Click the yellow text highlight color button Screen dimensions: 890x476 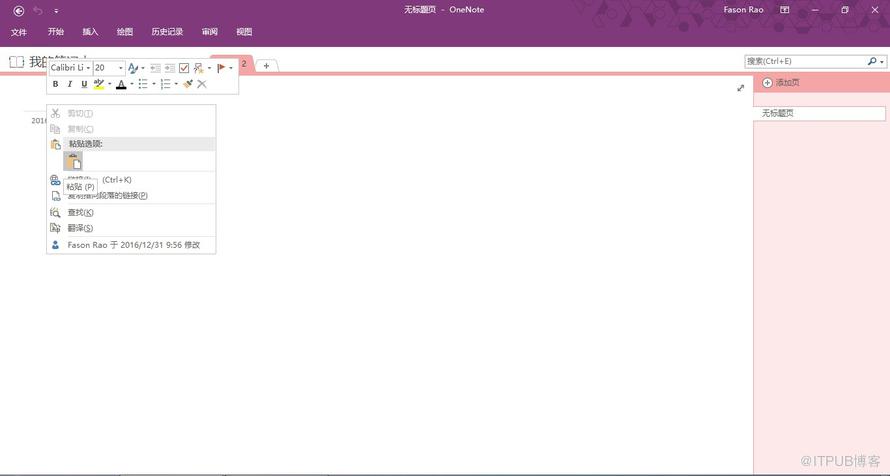99,85
